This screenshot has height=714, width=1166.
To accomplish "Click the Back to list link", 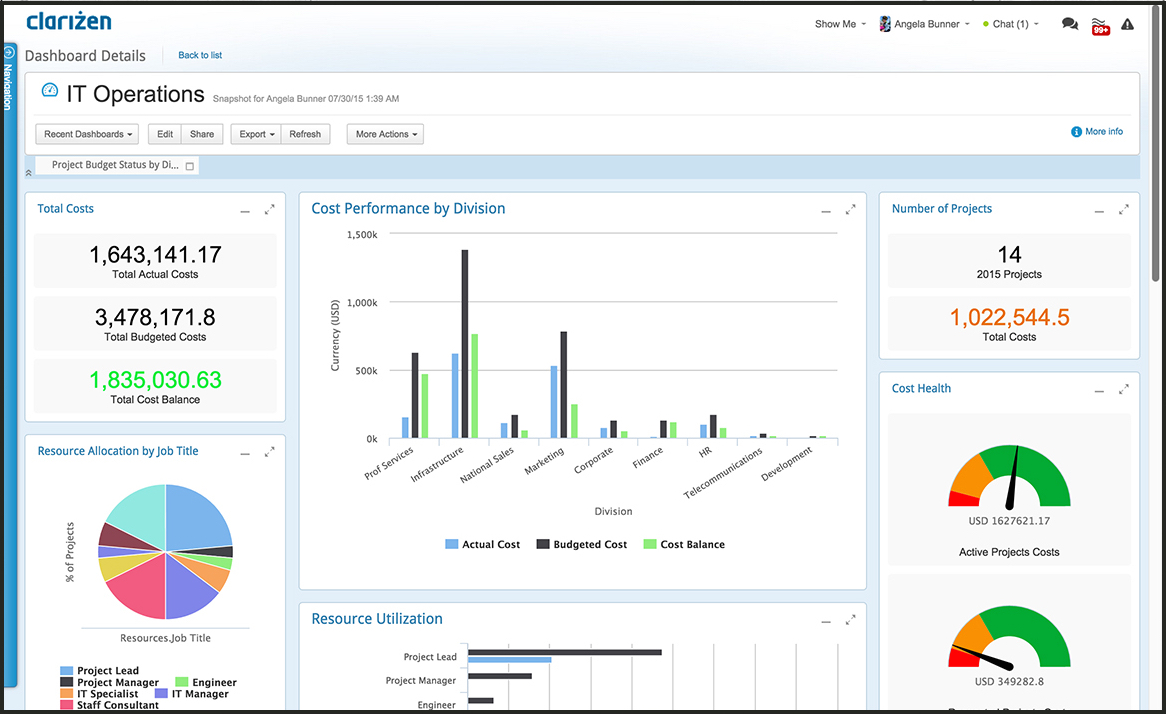I will click(200, 55).
